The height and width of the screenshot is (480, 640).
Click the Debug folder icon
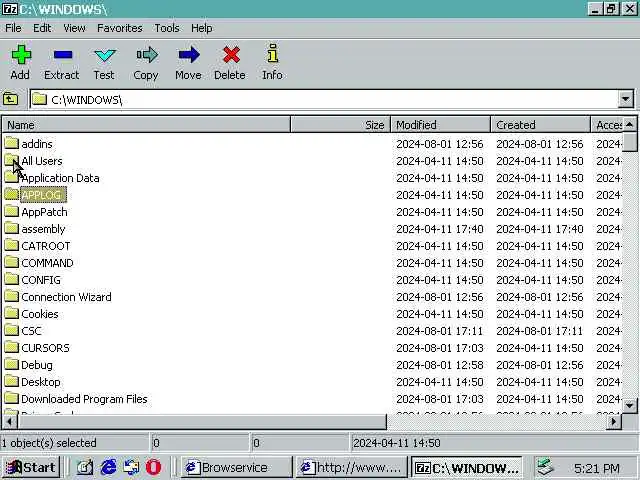(11, 364)
